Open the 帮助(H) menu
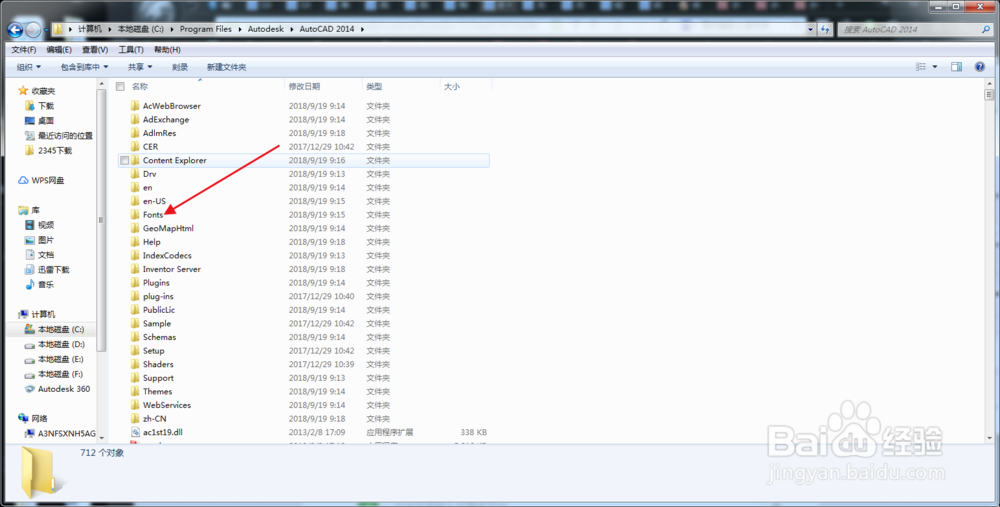The image size is (1000, 507). coord(167,50)
